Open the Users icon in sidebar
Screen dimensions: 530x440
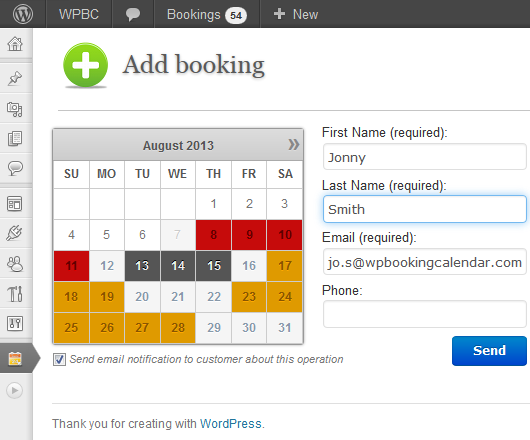point(15,264)
